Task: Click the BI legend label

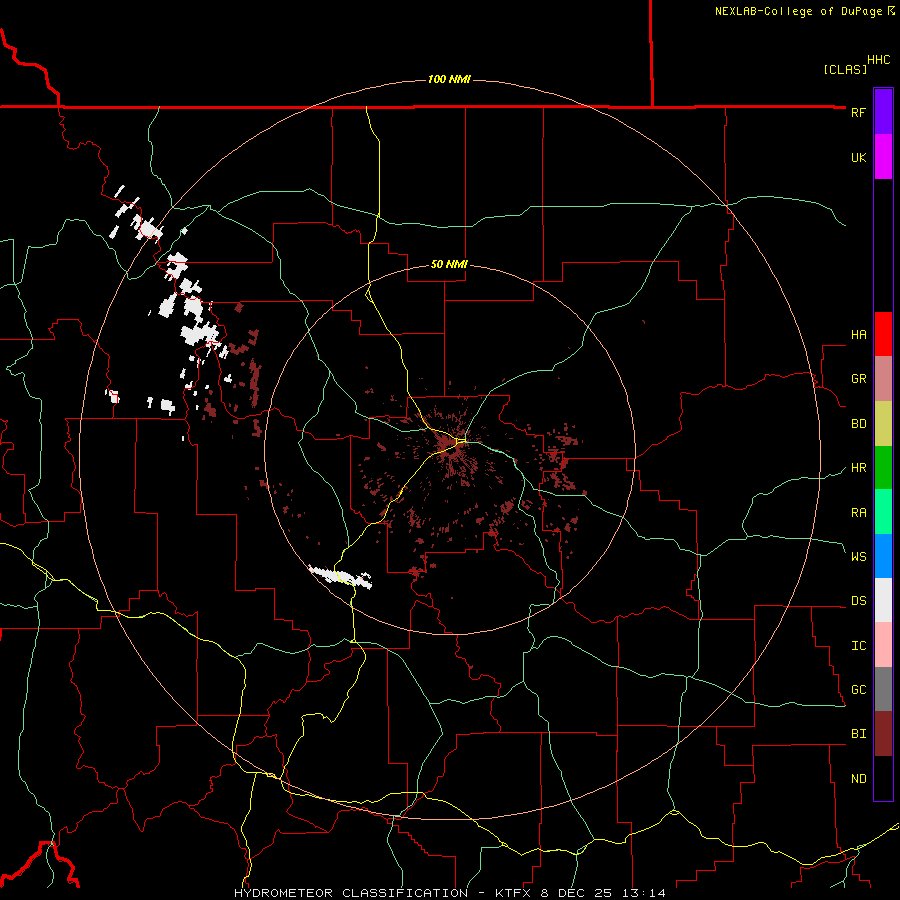Action: coord(858,734)
